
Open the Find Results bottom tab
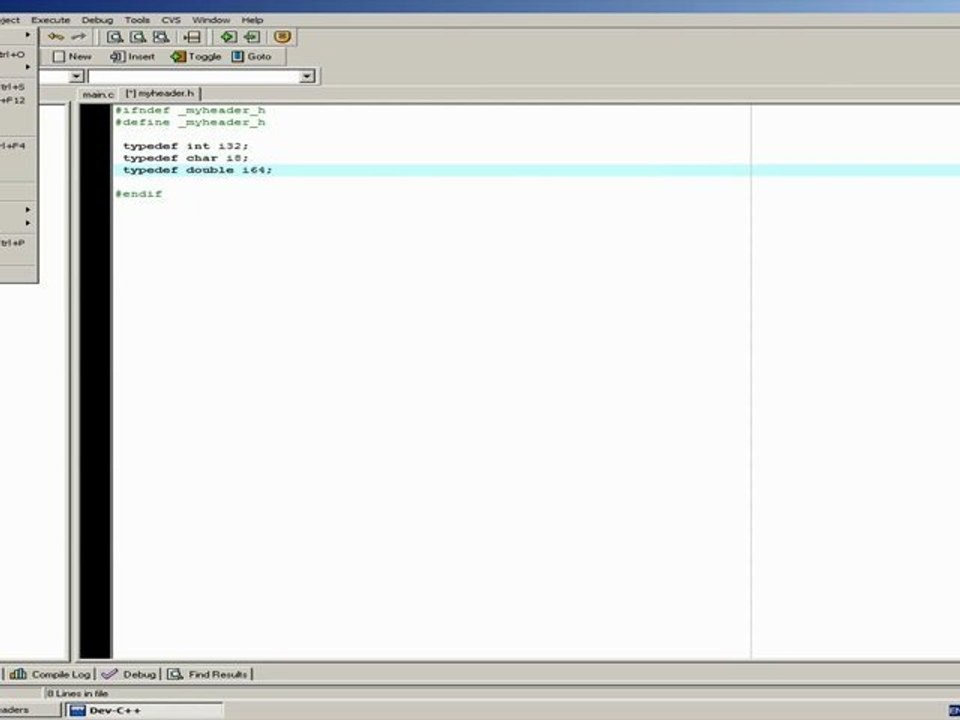(208, 674)
